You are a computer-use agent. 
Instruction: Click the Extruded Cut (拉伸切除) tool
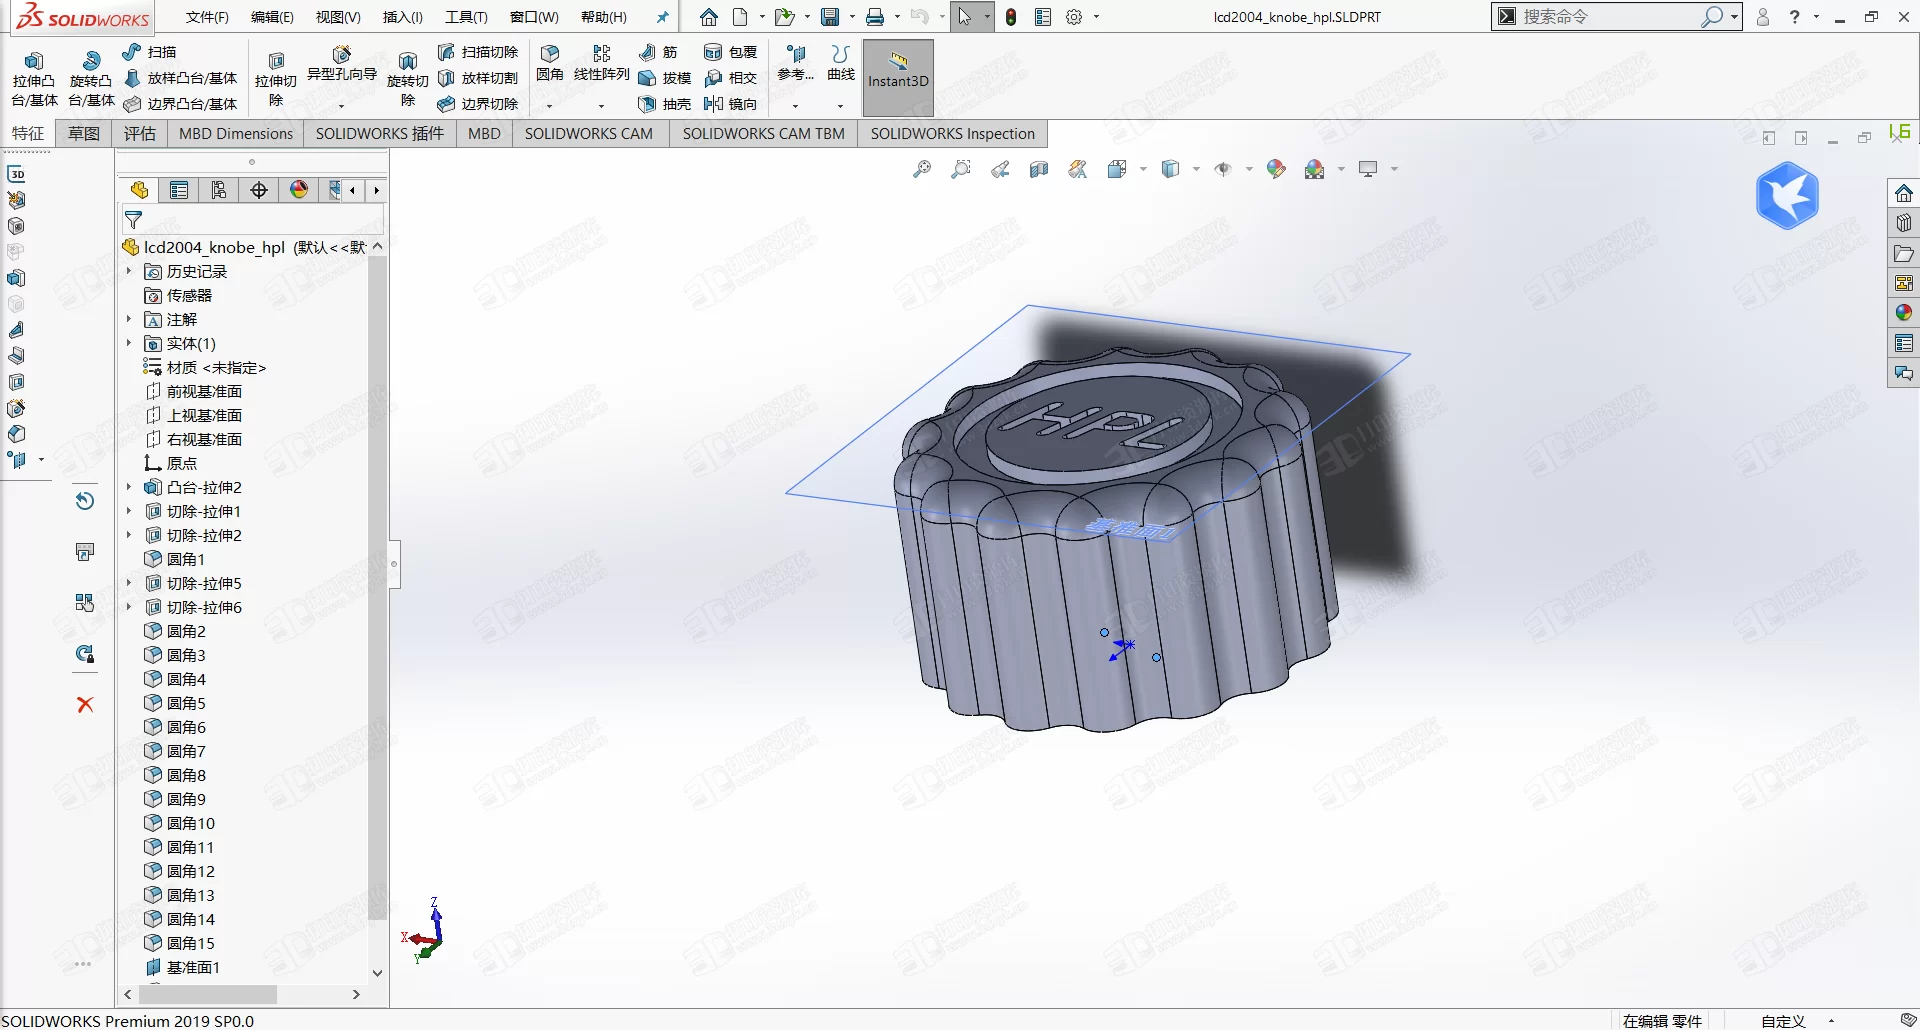click(x=276, y=79)
